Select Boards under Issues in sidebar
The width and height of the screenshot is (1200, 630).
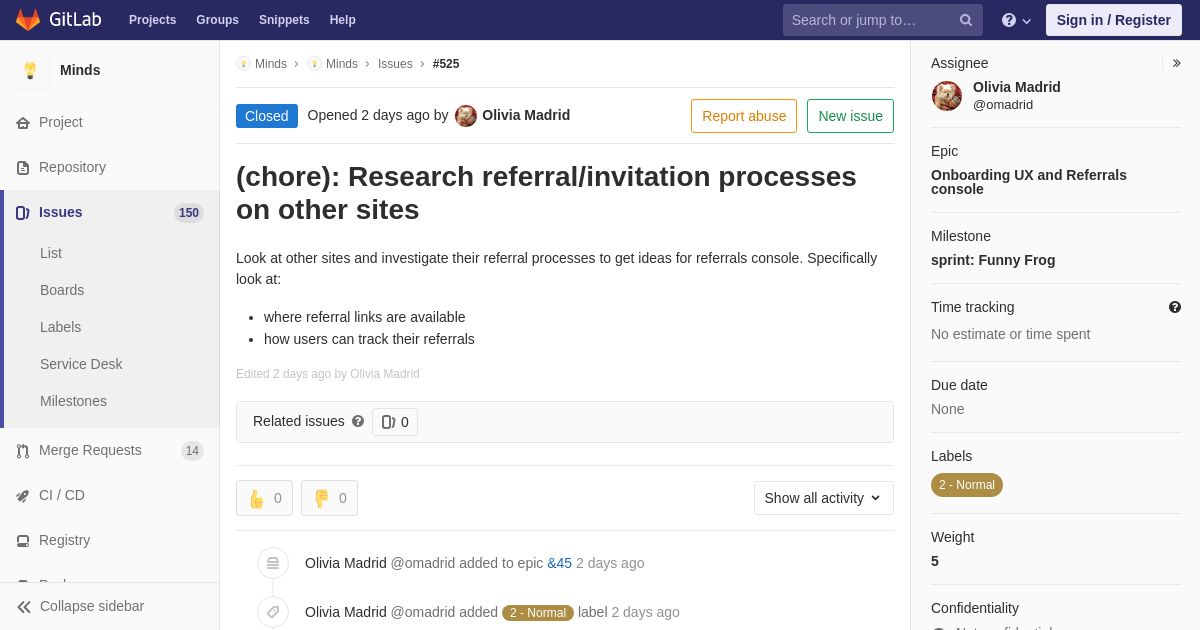tap(62, 290)
